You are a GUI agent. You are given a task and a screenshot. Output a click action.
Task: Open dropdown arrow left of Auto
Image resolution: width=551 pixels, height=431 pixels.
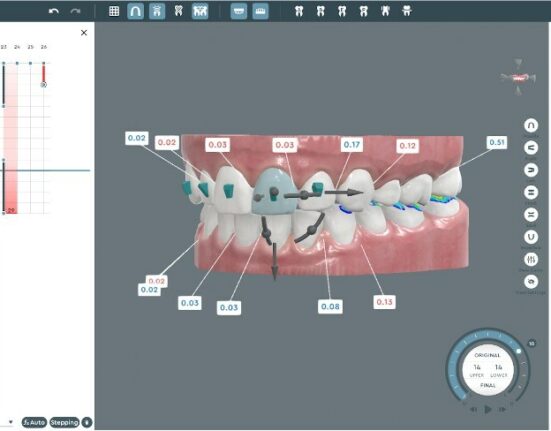pyautogui.click(x=11, y=422)
